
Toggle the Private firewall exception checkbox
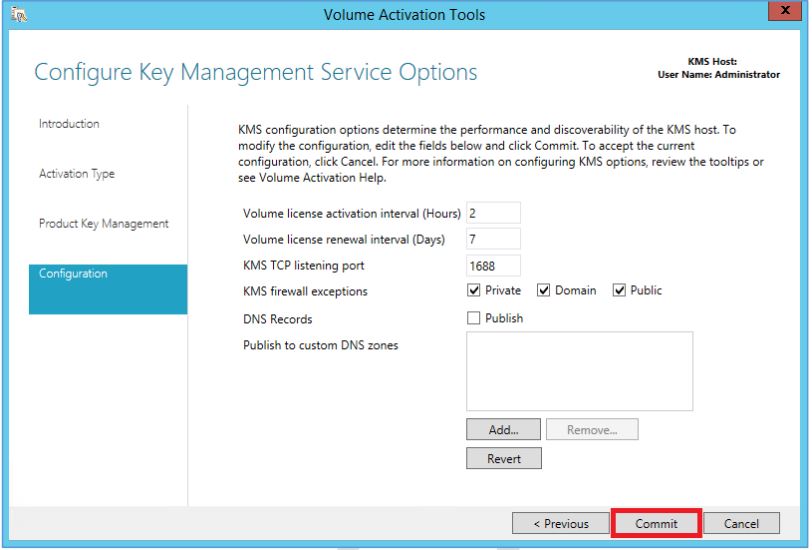coord(473,290)
